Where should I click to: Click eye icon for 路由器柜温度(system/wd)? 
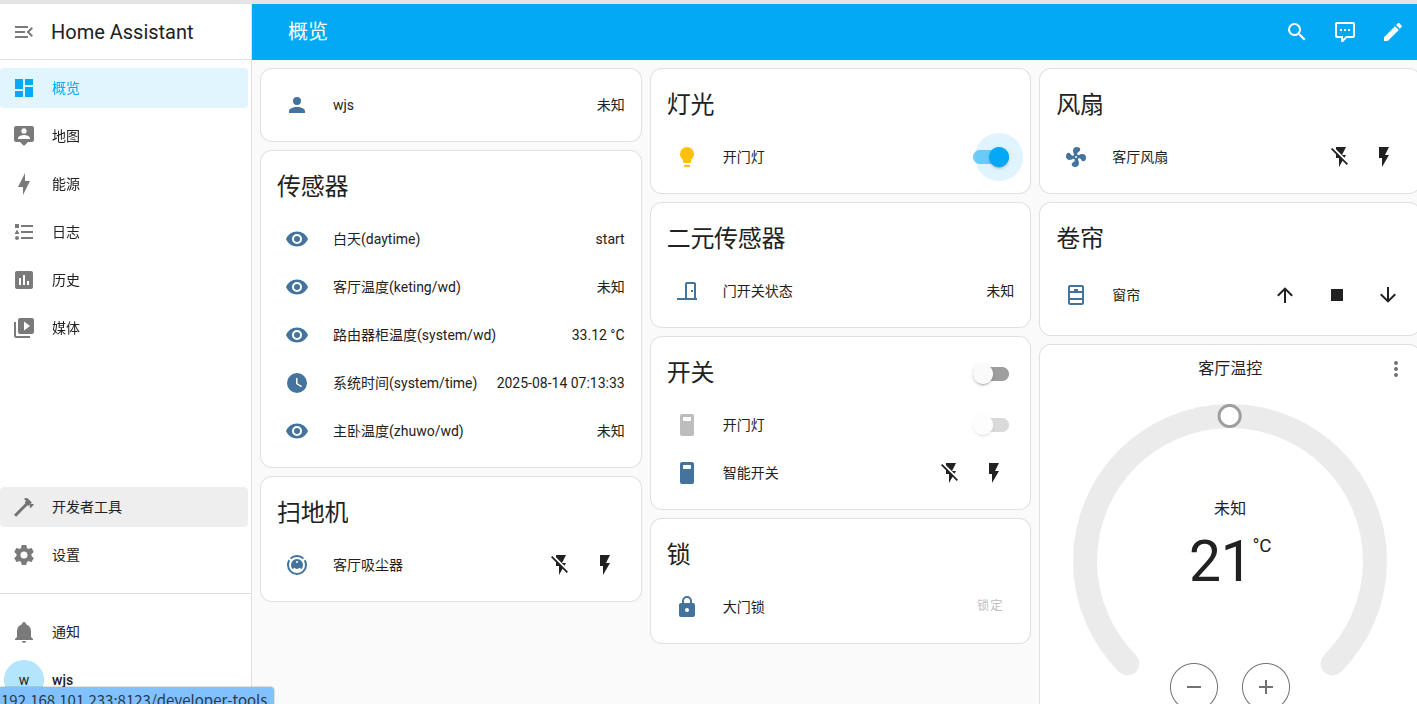click(x=297, y=335)
